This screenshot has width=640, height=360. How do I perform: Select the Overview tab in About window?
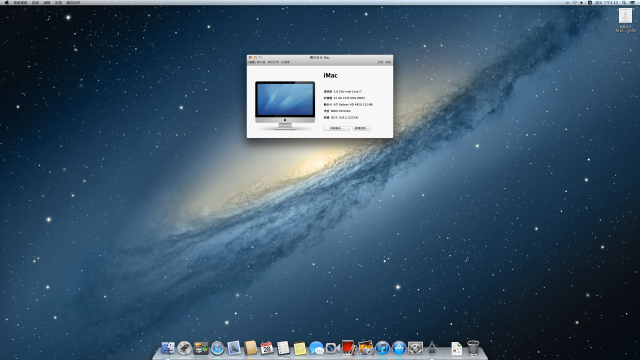click(x=252, y=62)
